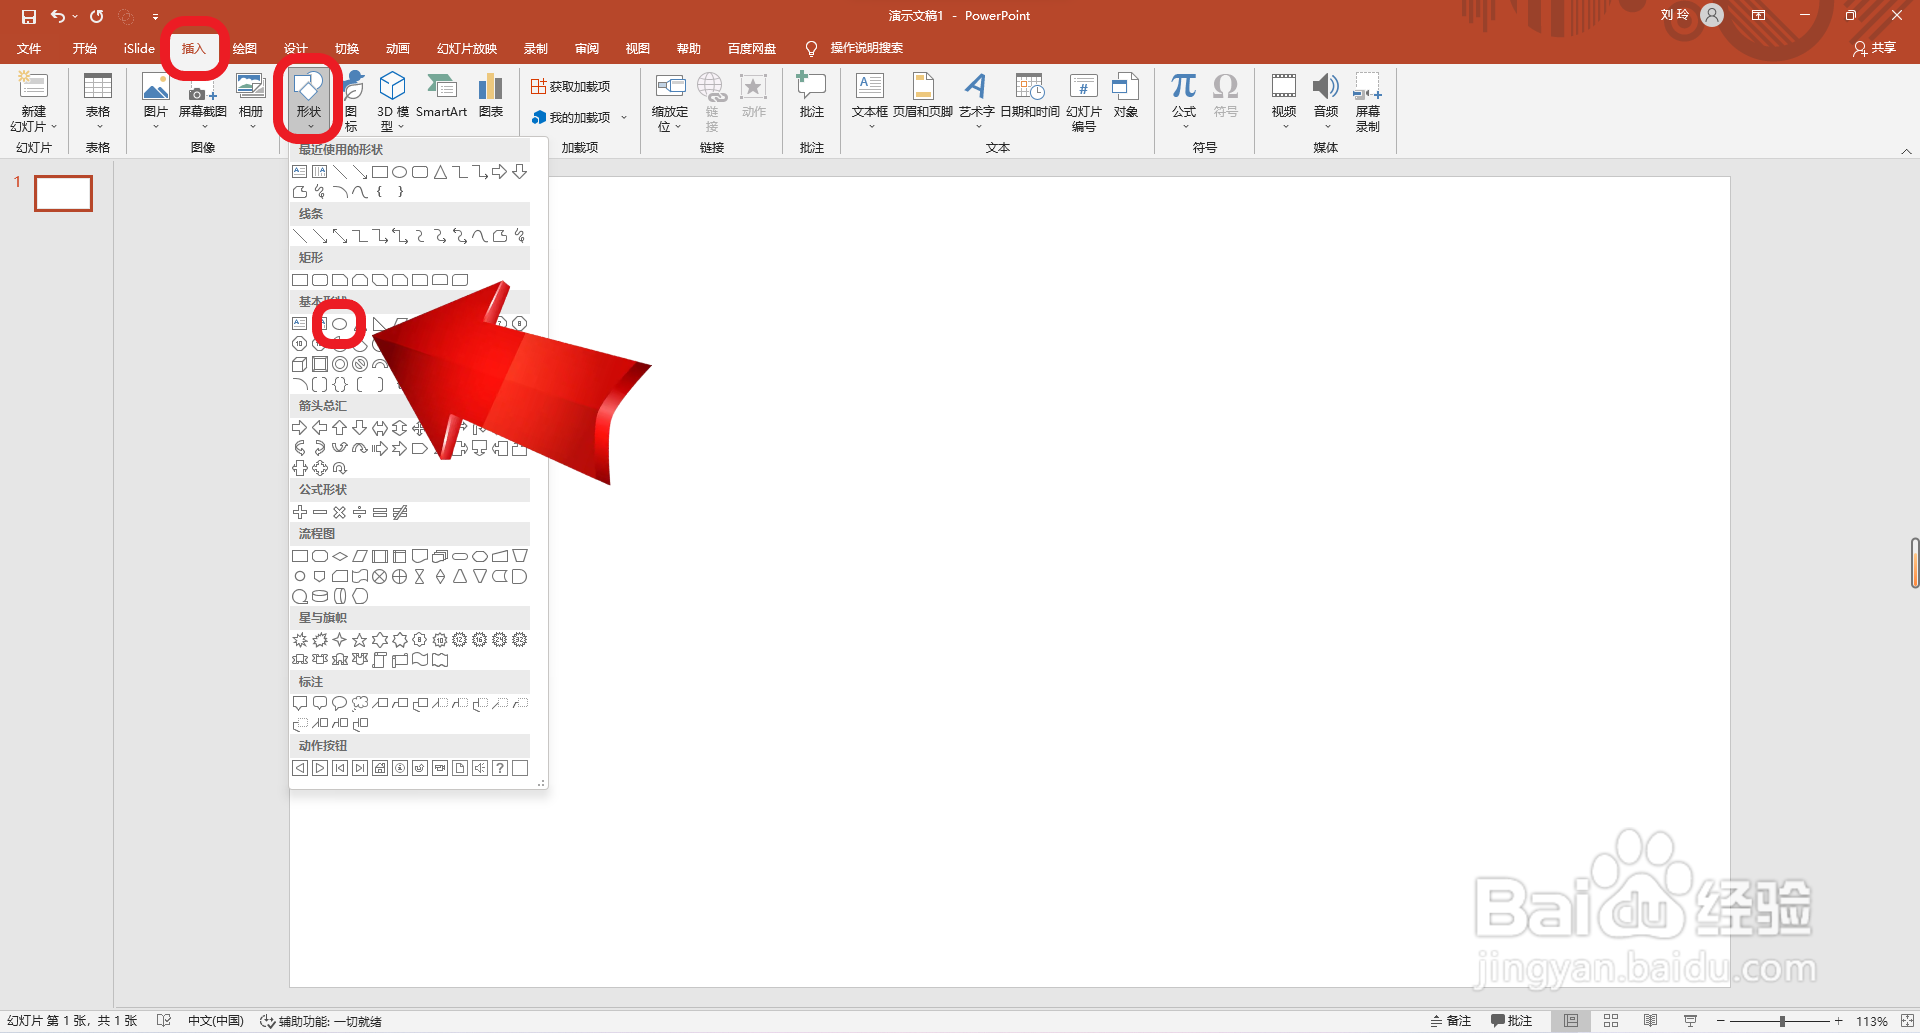Open the Icons insert button
This screenshot has width=1920, height=1033.
click(x=353, y=101)
